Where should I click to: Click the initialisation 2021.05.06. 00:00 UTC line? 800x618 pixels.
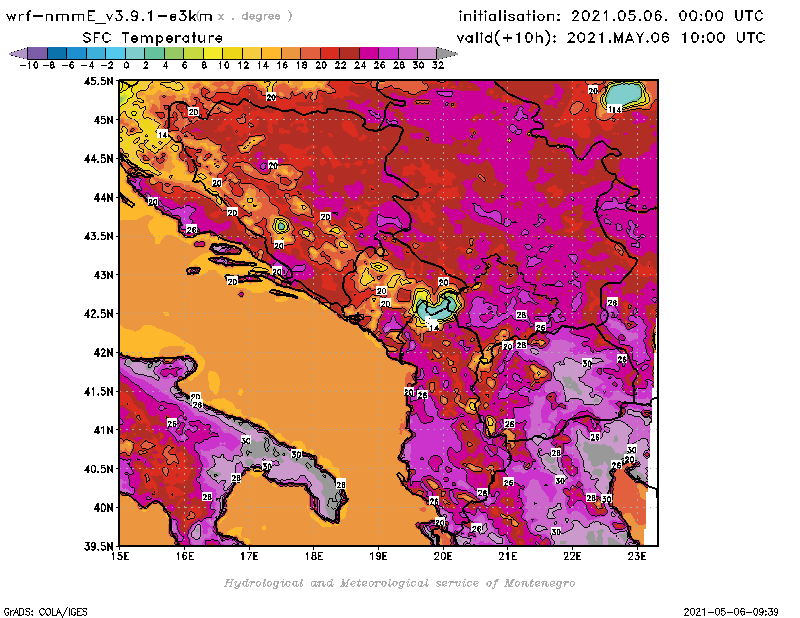[611, 16]
